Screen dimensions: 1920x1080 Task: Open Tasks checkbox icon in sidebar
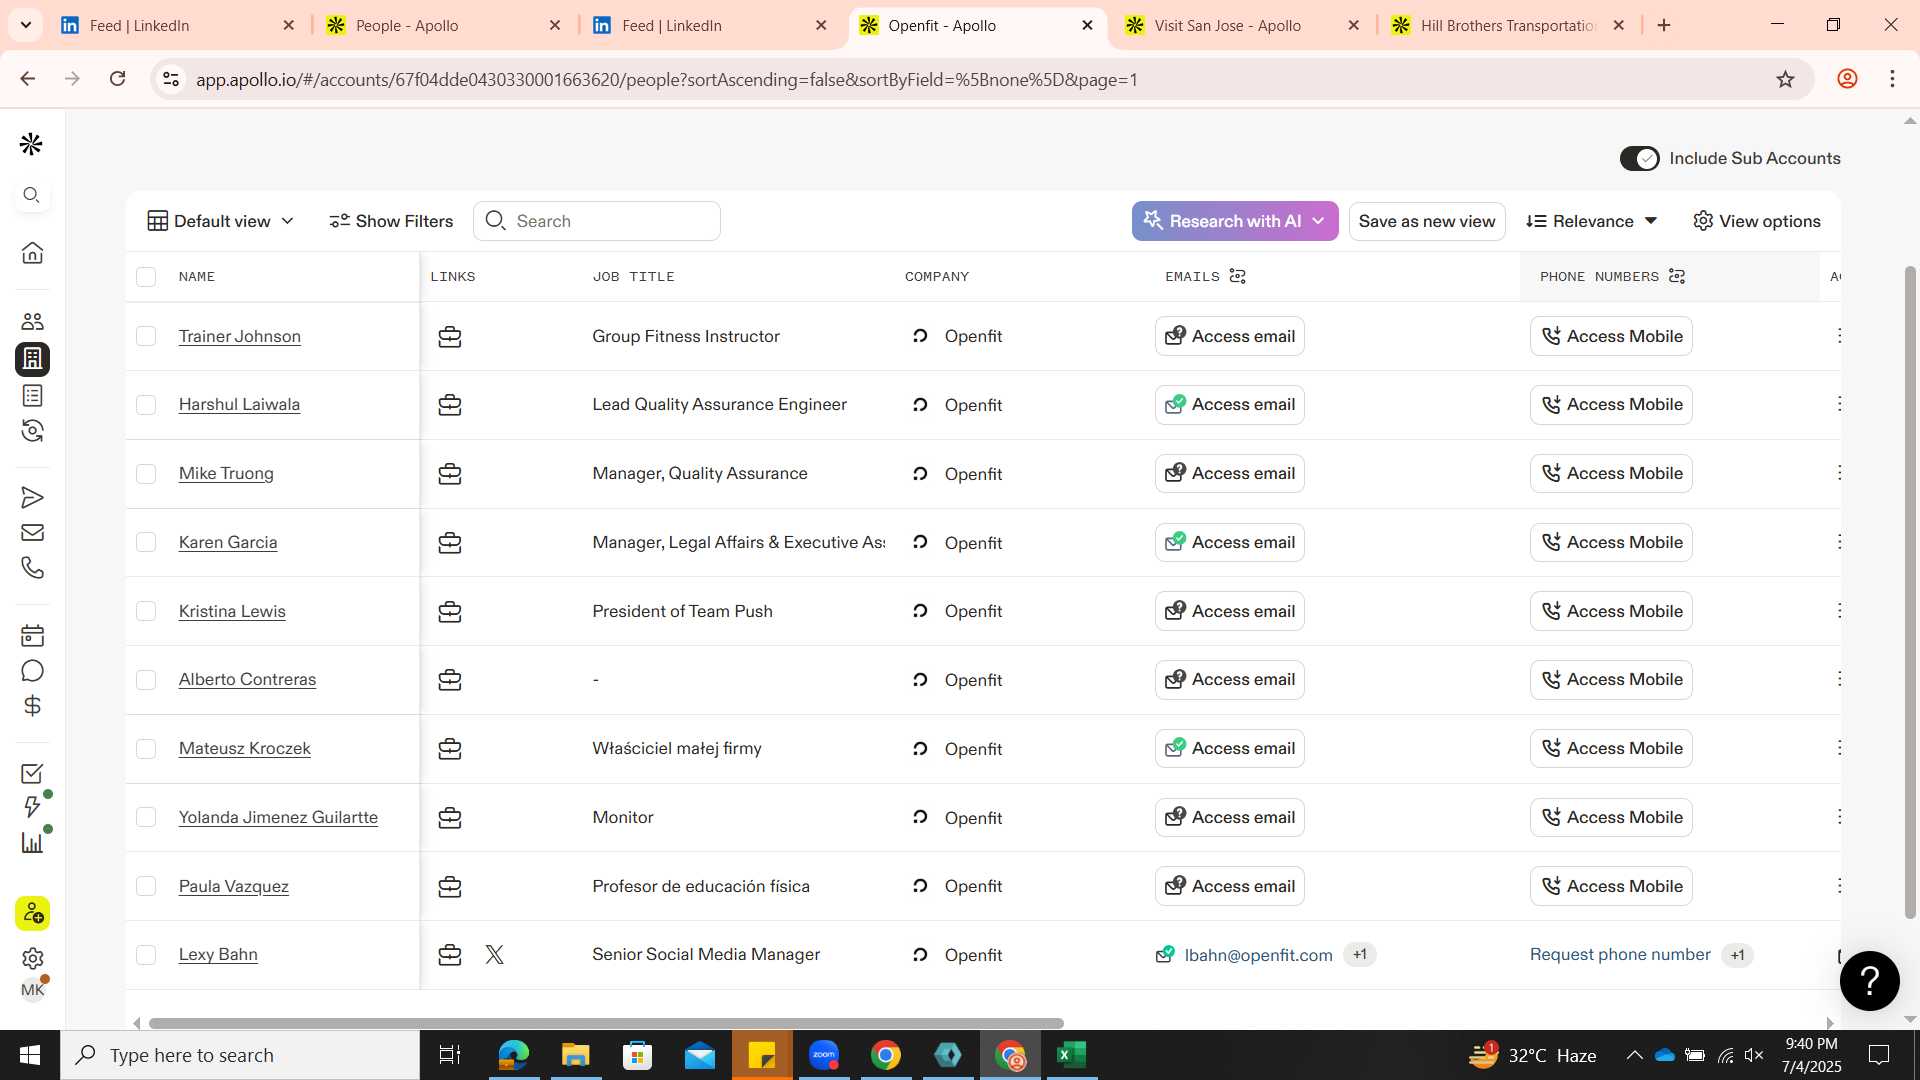(32, 773)
